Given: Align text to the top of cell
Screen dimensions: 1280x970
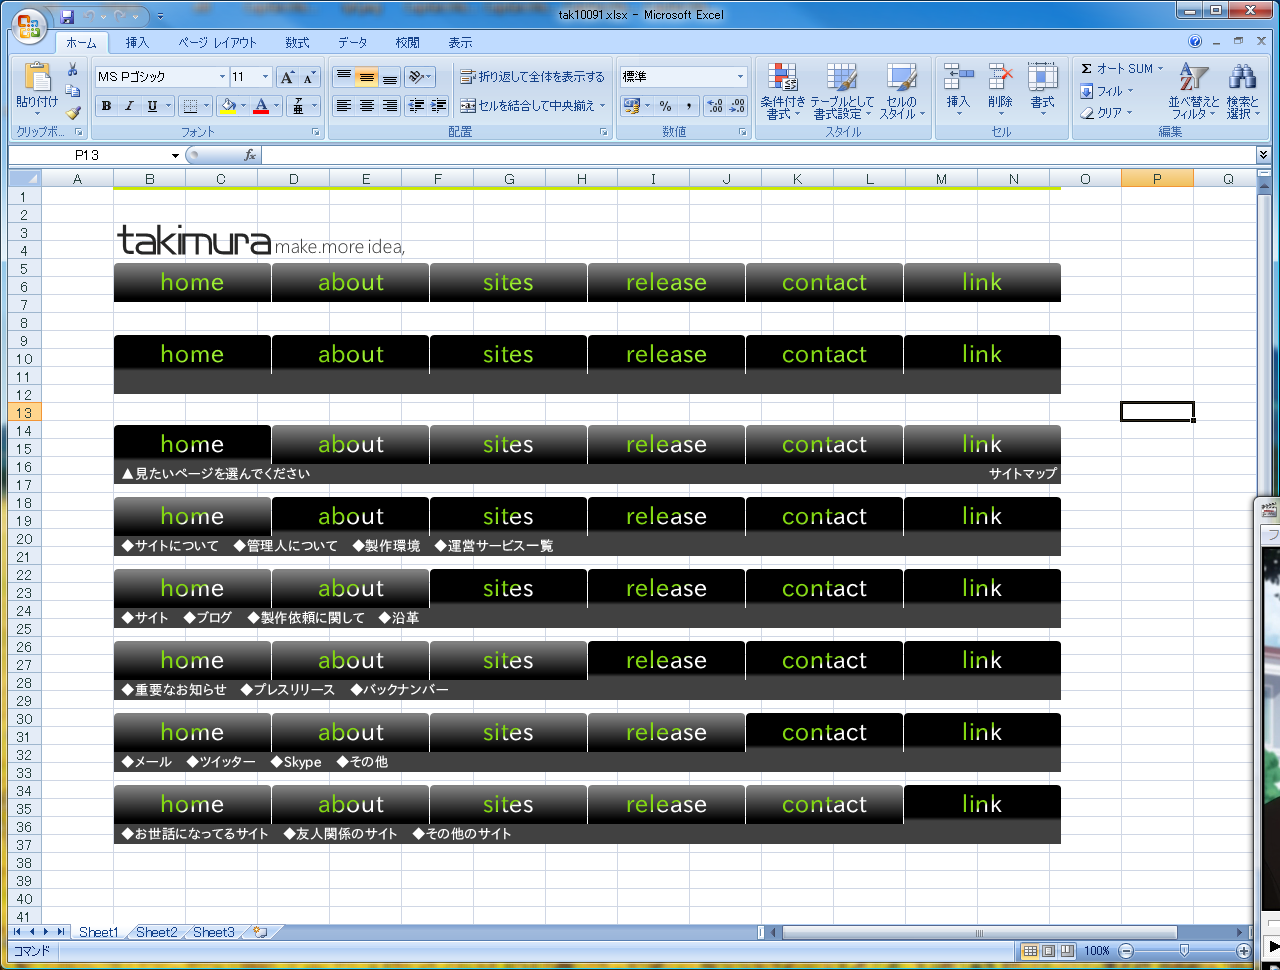Looking at the screenshot, I should [343, 77].
